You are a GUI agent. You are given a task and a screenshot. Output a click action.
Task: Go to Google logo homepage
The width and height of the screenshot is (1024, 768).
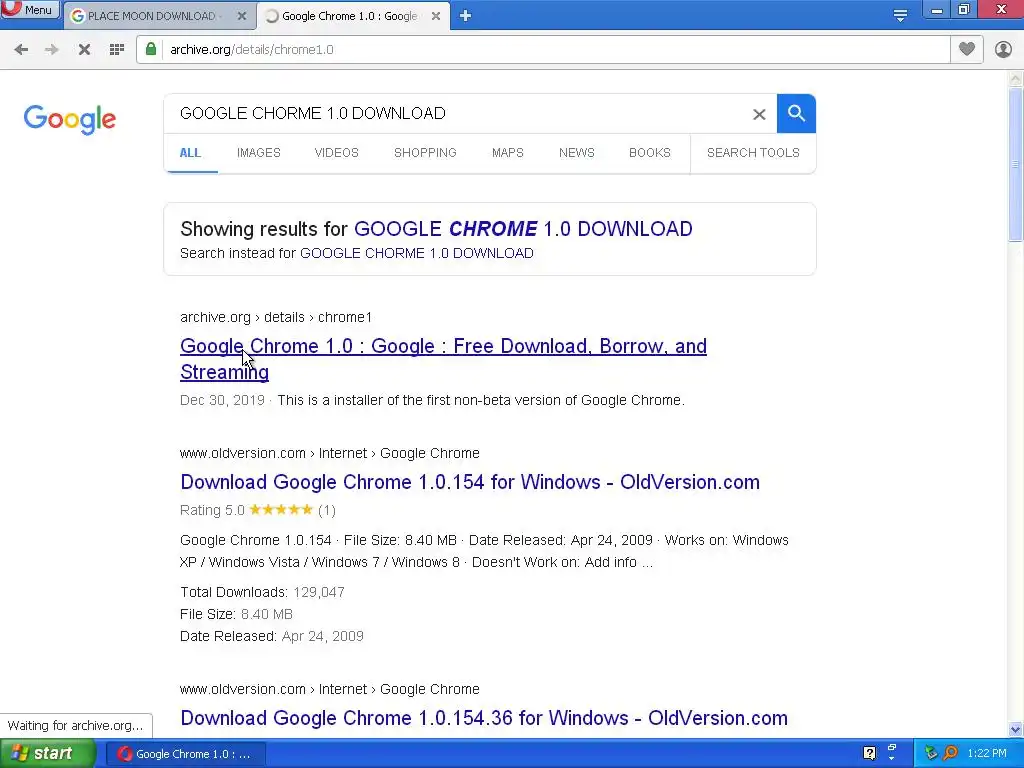(x=69, y=119)
